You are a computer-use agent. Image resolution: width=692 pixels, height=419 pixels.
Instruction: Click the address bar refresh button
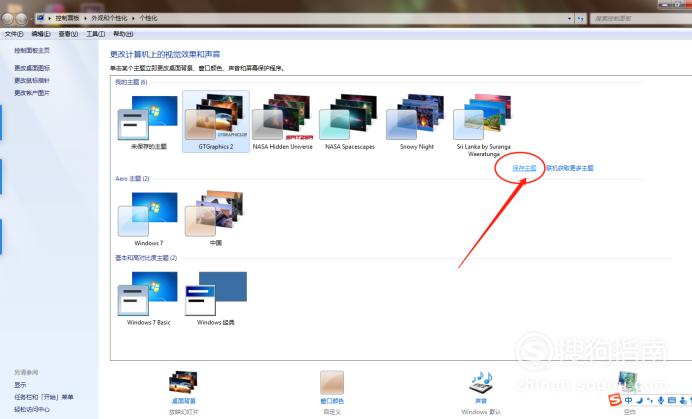580,19
